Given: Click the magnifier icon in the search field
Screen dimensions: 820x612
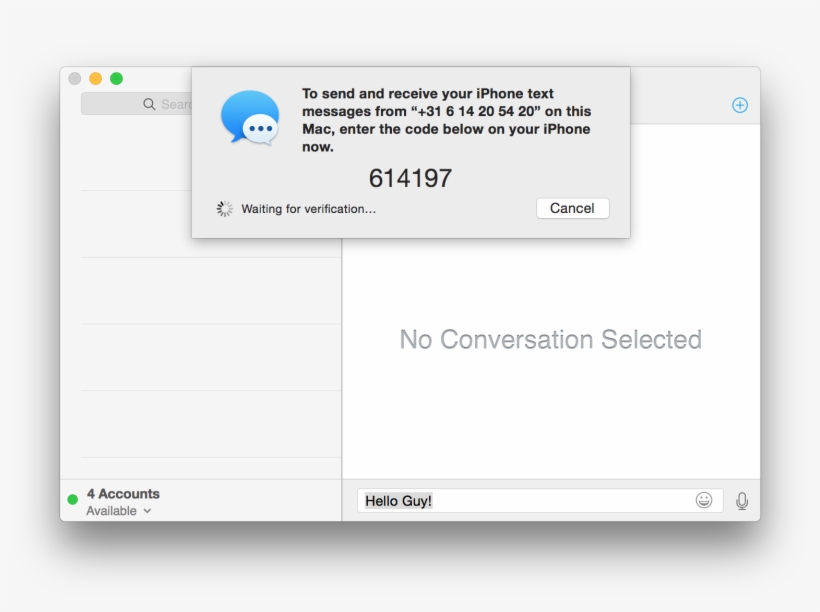Looking at the screenshot, I should 147,103.
